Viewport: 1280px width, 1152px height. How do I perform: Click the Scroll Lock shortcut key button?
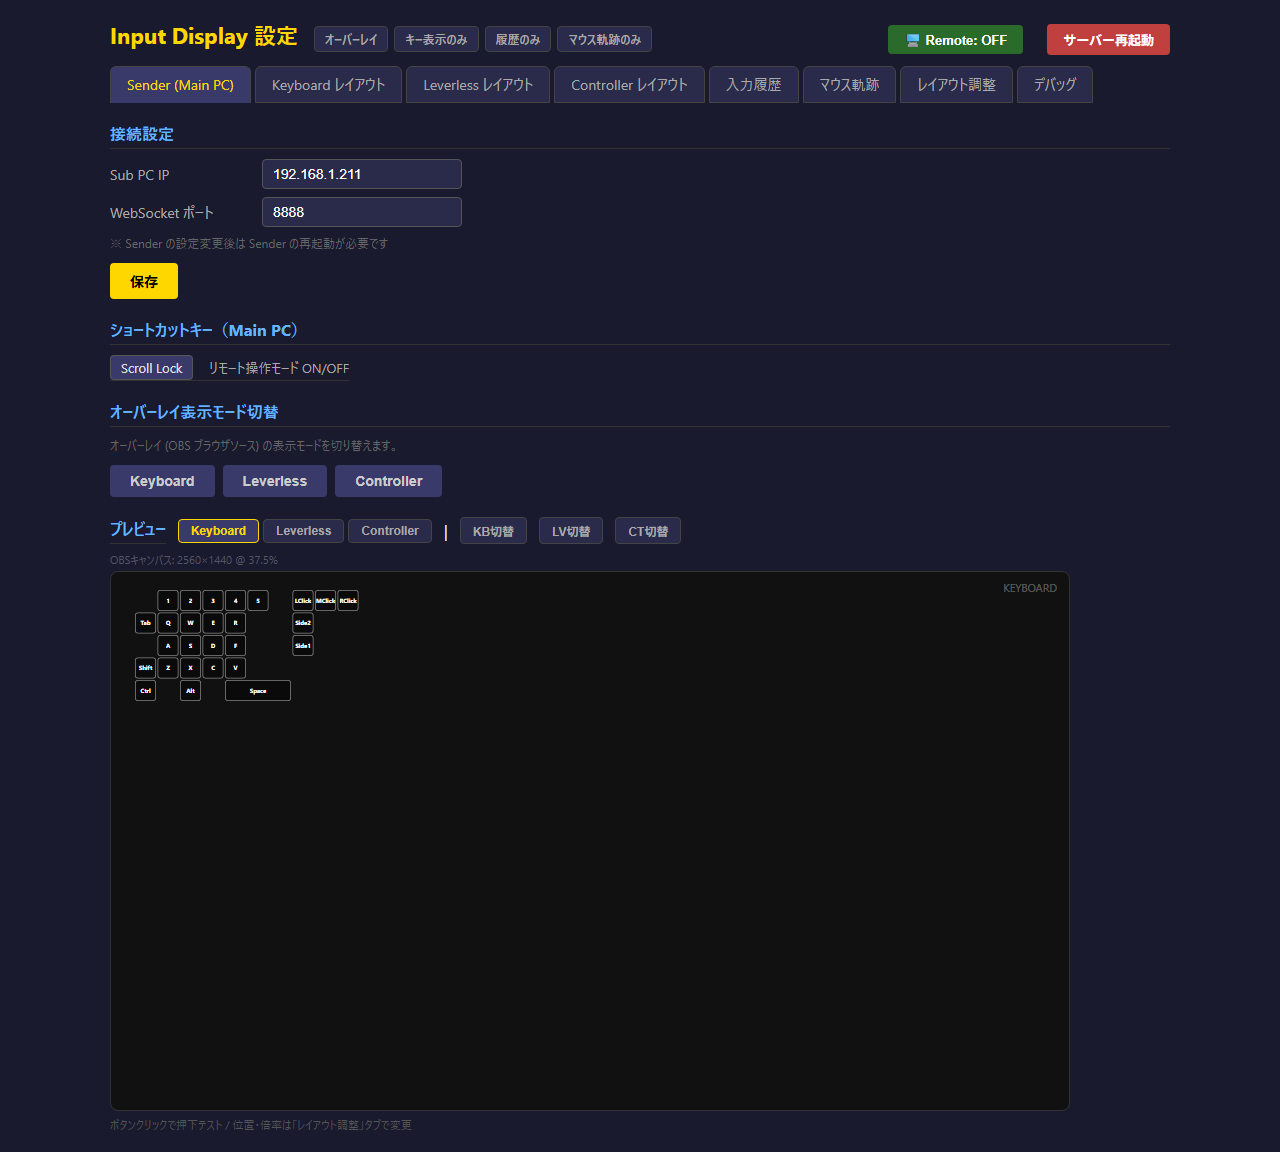151,368
